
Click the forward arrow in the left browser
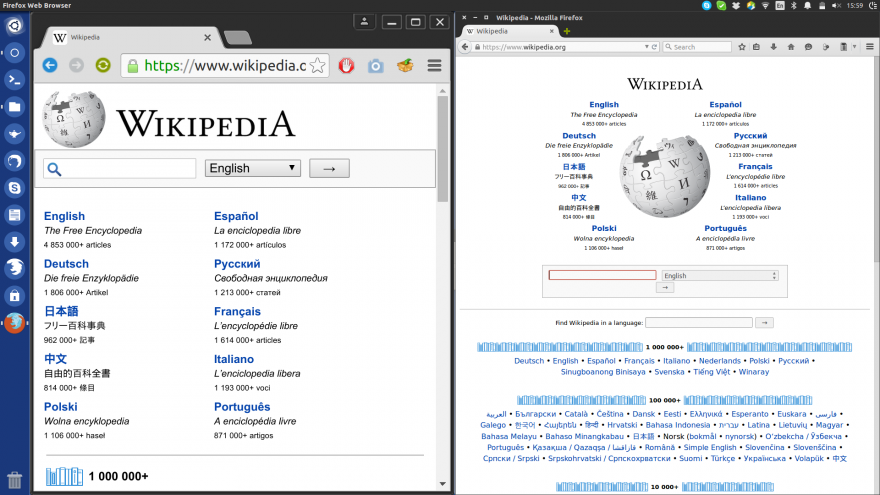76,66
